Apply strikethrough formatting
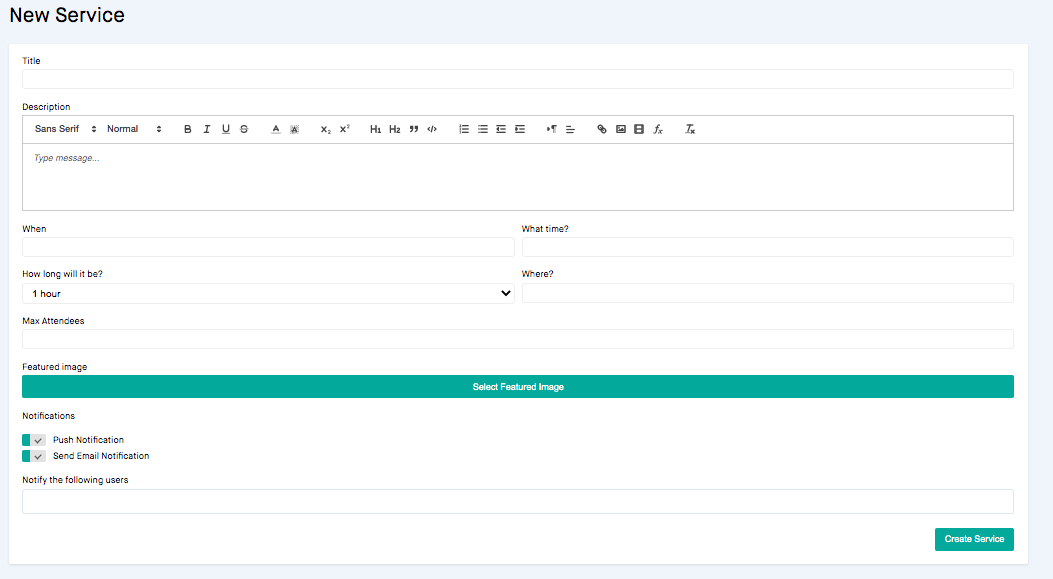Image resolution: width=1053 pixels, height=579 pixels. point(243,129)
